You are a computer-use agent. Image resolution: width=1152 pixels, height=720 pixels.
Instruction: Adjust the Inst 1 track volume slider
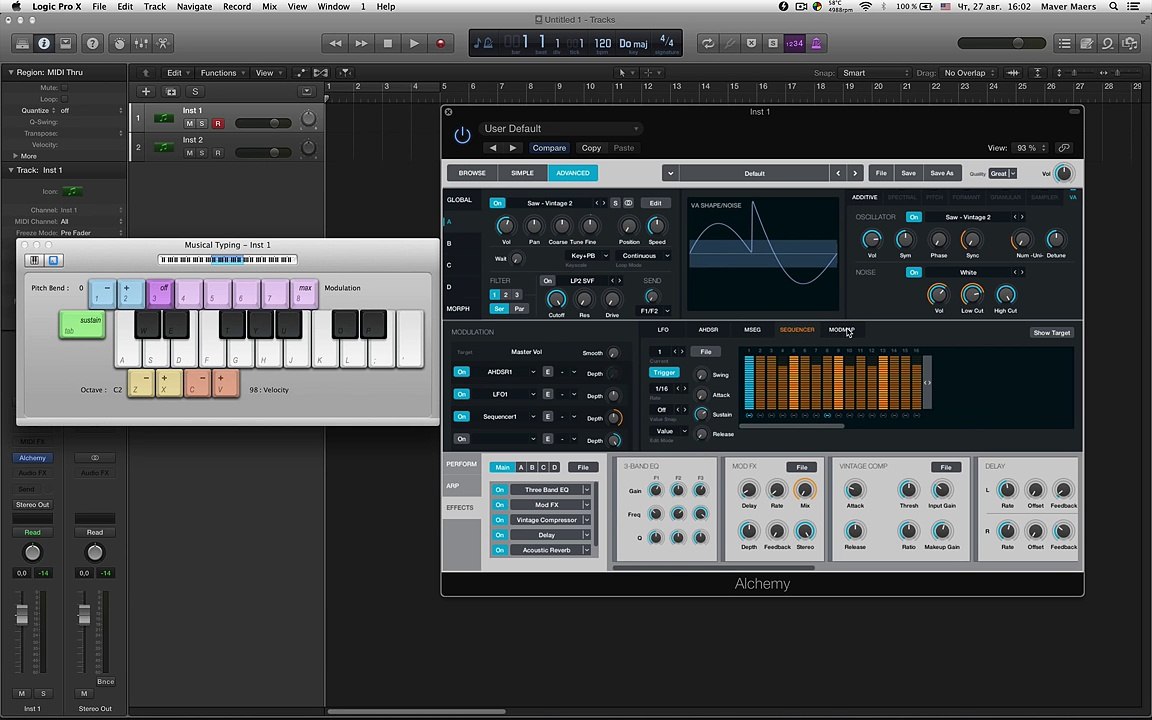click(x=262, y=123)
